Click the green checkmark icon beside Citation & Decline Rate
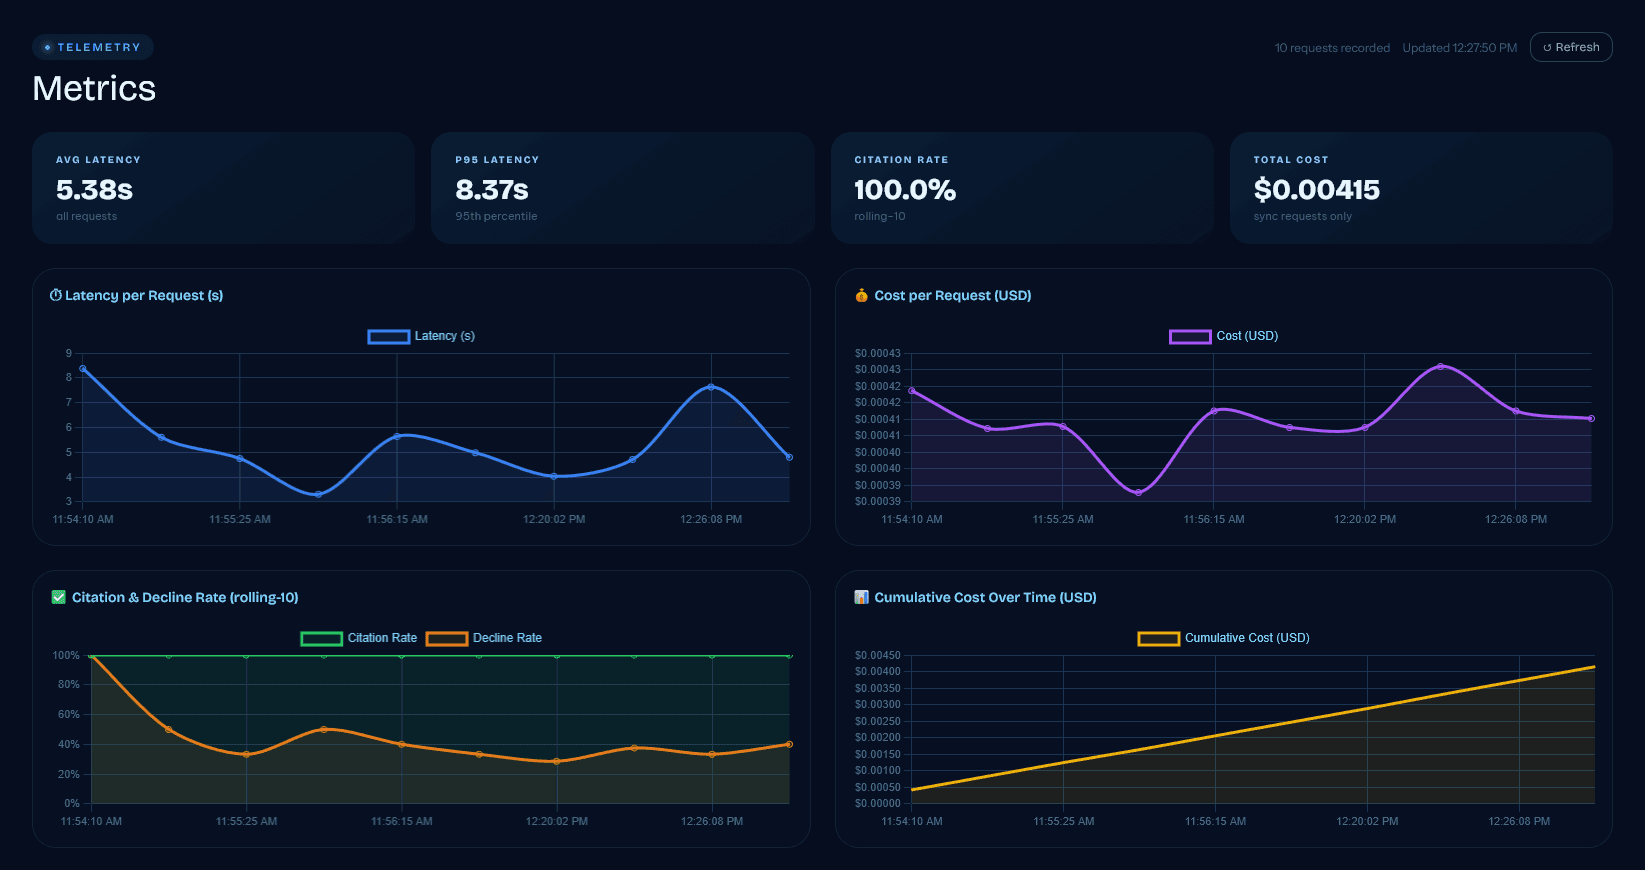The image size is (1645, 870). click(x=58, y=597)
